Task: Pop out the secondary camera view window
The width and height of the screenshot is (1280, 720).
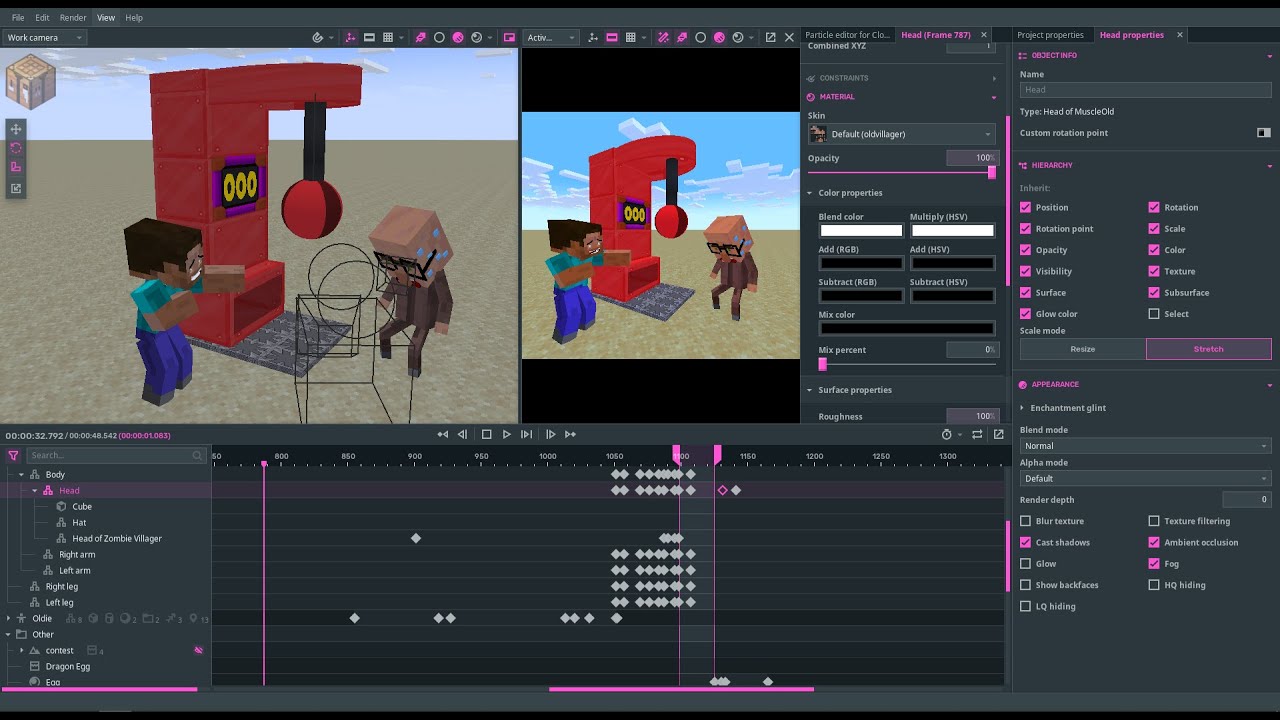Action: click(770, 37)
